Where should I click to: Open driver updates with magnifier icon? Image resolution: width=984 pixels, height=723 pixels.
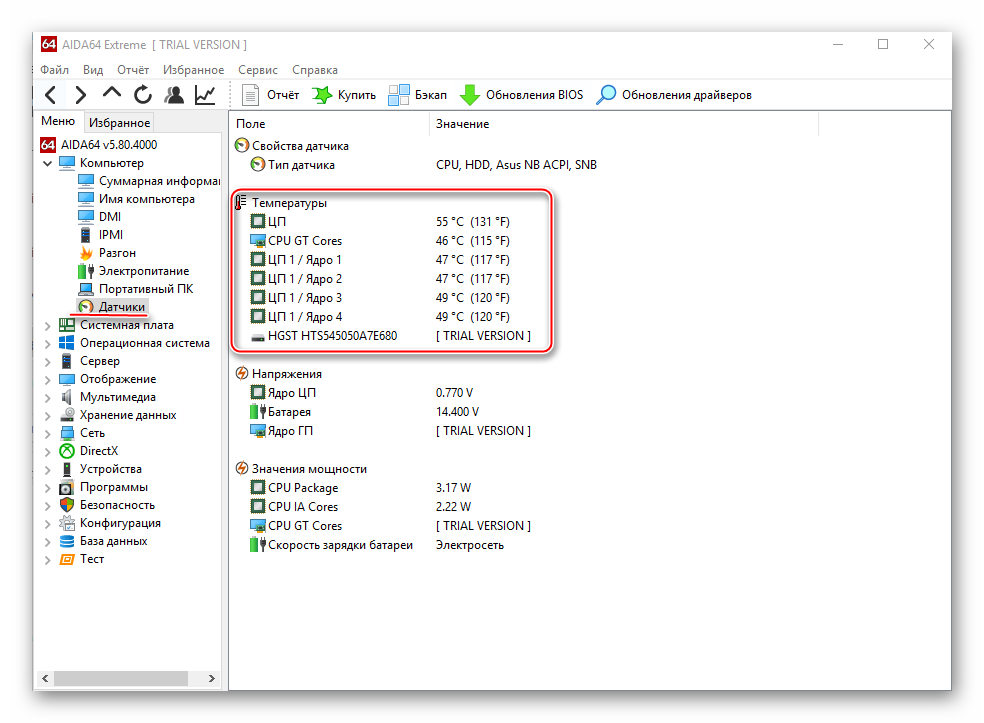click(x=673, y=95)
